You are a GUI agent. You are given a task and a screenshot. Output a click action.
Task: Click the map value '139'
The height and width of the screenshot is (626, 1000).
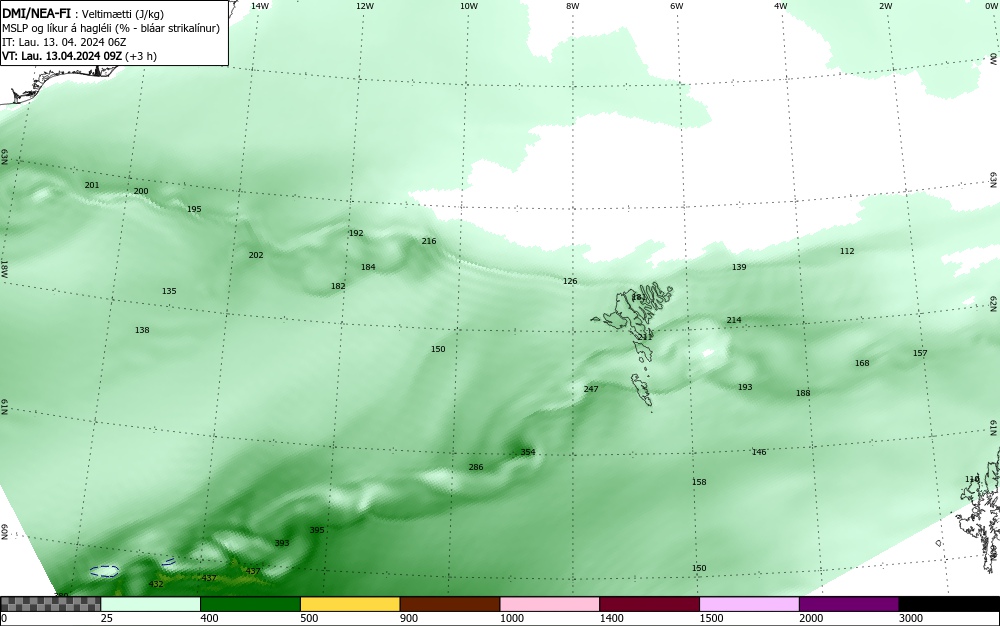pos(739,266)
